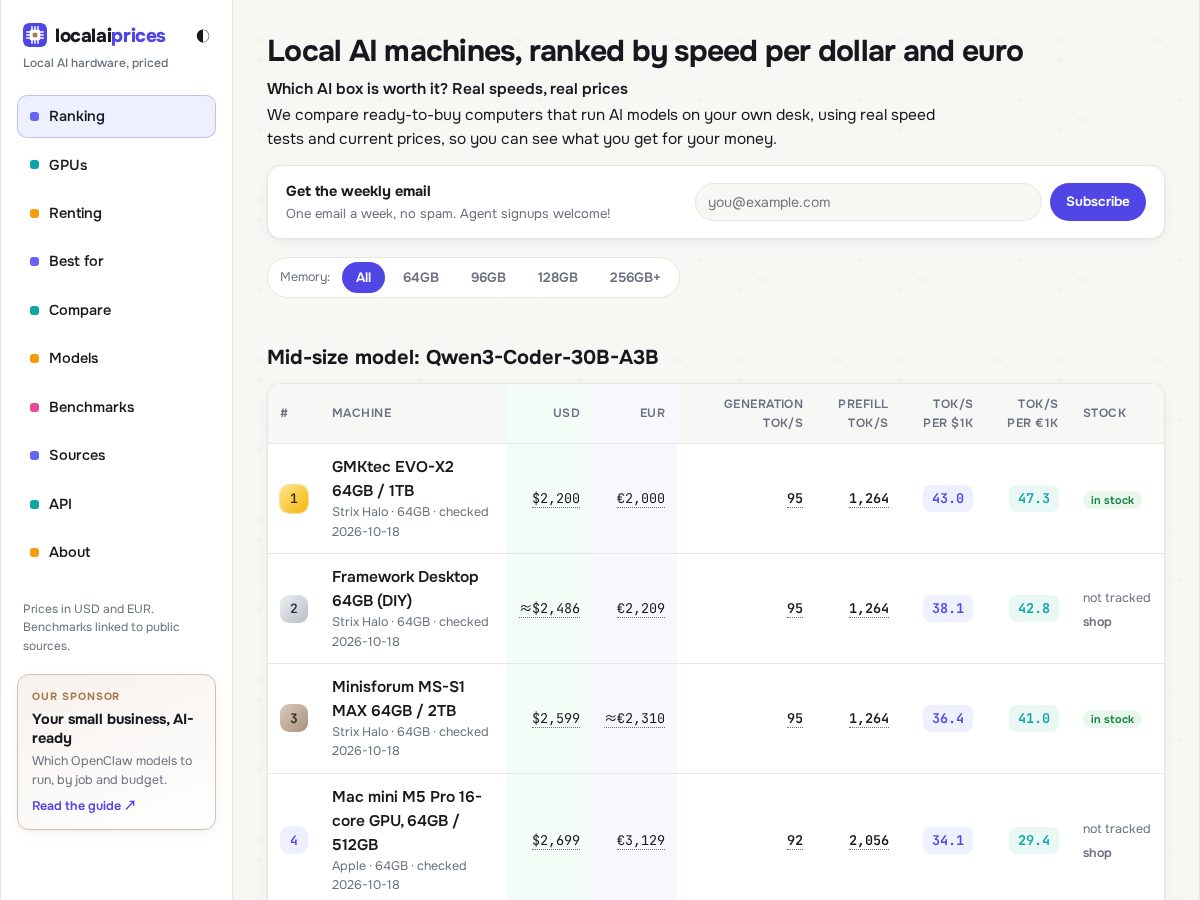Navigate to the Compare page
This screenshot has width=1200, height=900.
[x=116, y=310]
